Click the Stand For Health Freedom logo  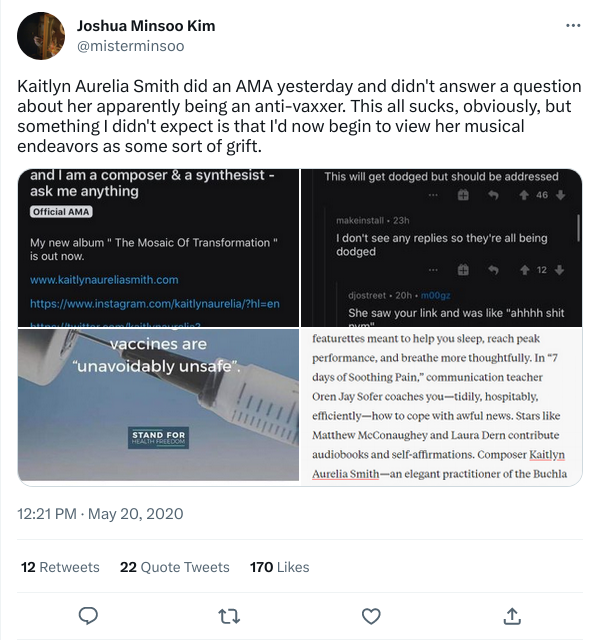(158, 438)
